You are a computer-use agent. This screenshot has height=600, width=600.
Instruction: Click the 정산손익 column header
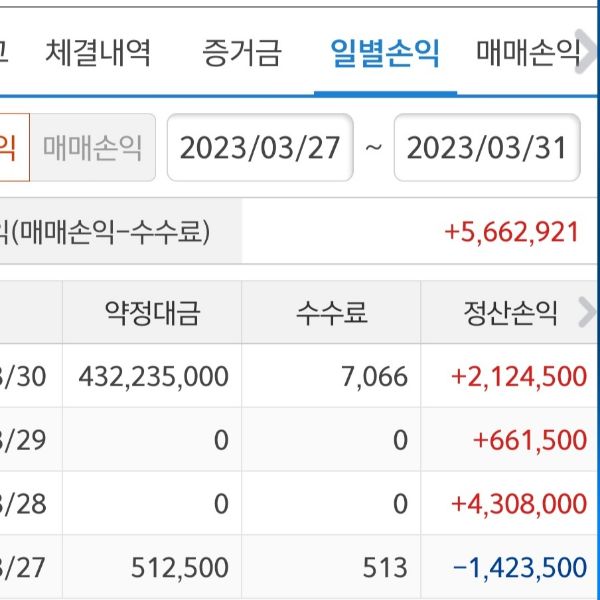(x=502, y=314)
